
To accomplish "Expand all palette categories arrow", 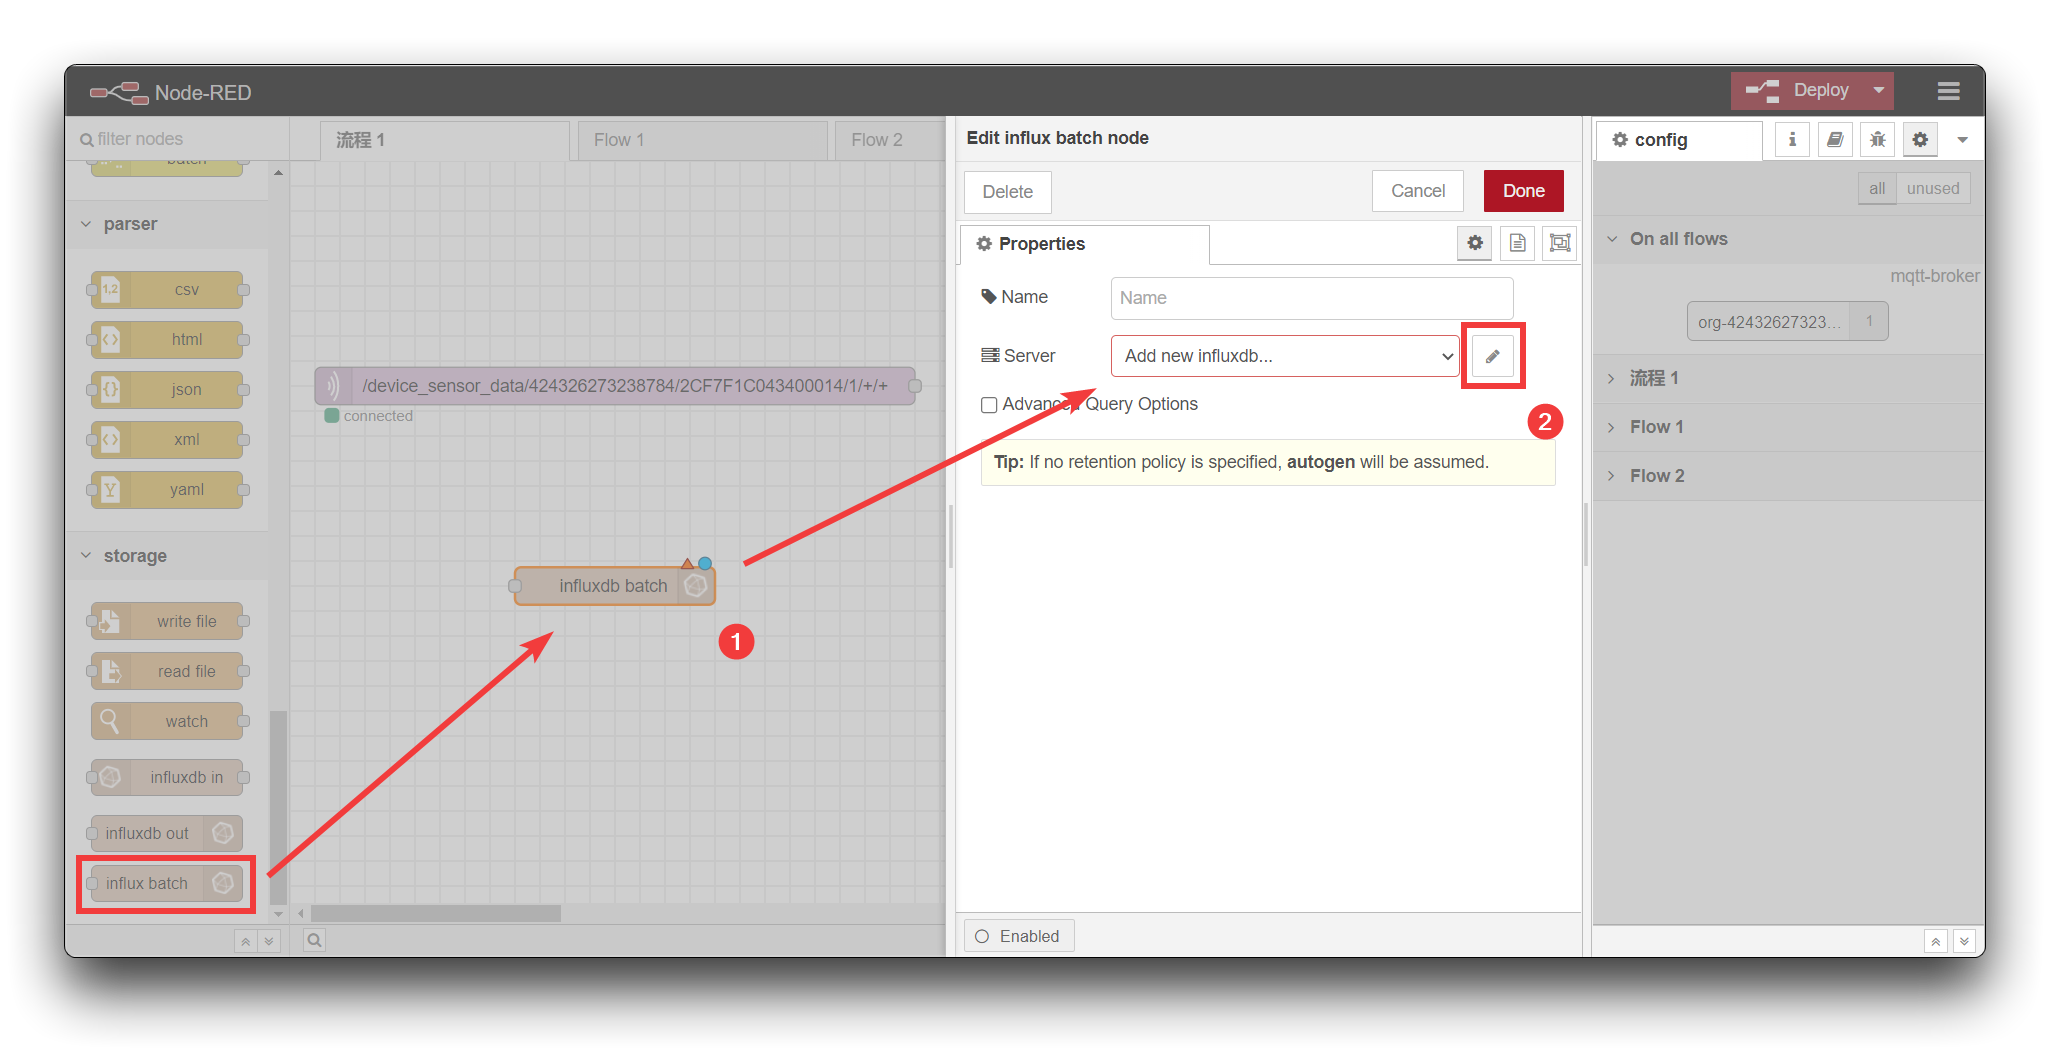I will pos(269,941).
